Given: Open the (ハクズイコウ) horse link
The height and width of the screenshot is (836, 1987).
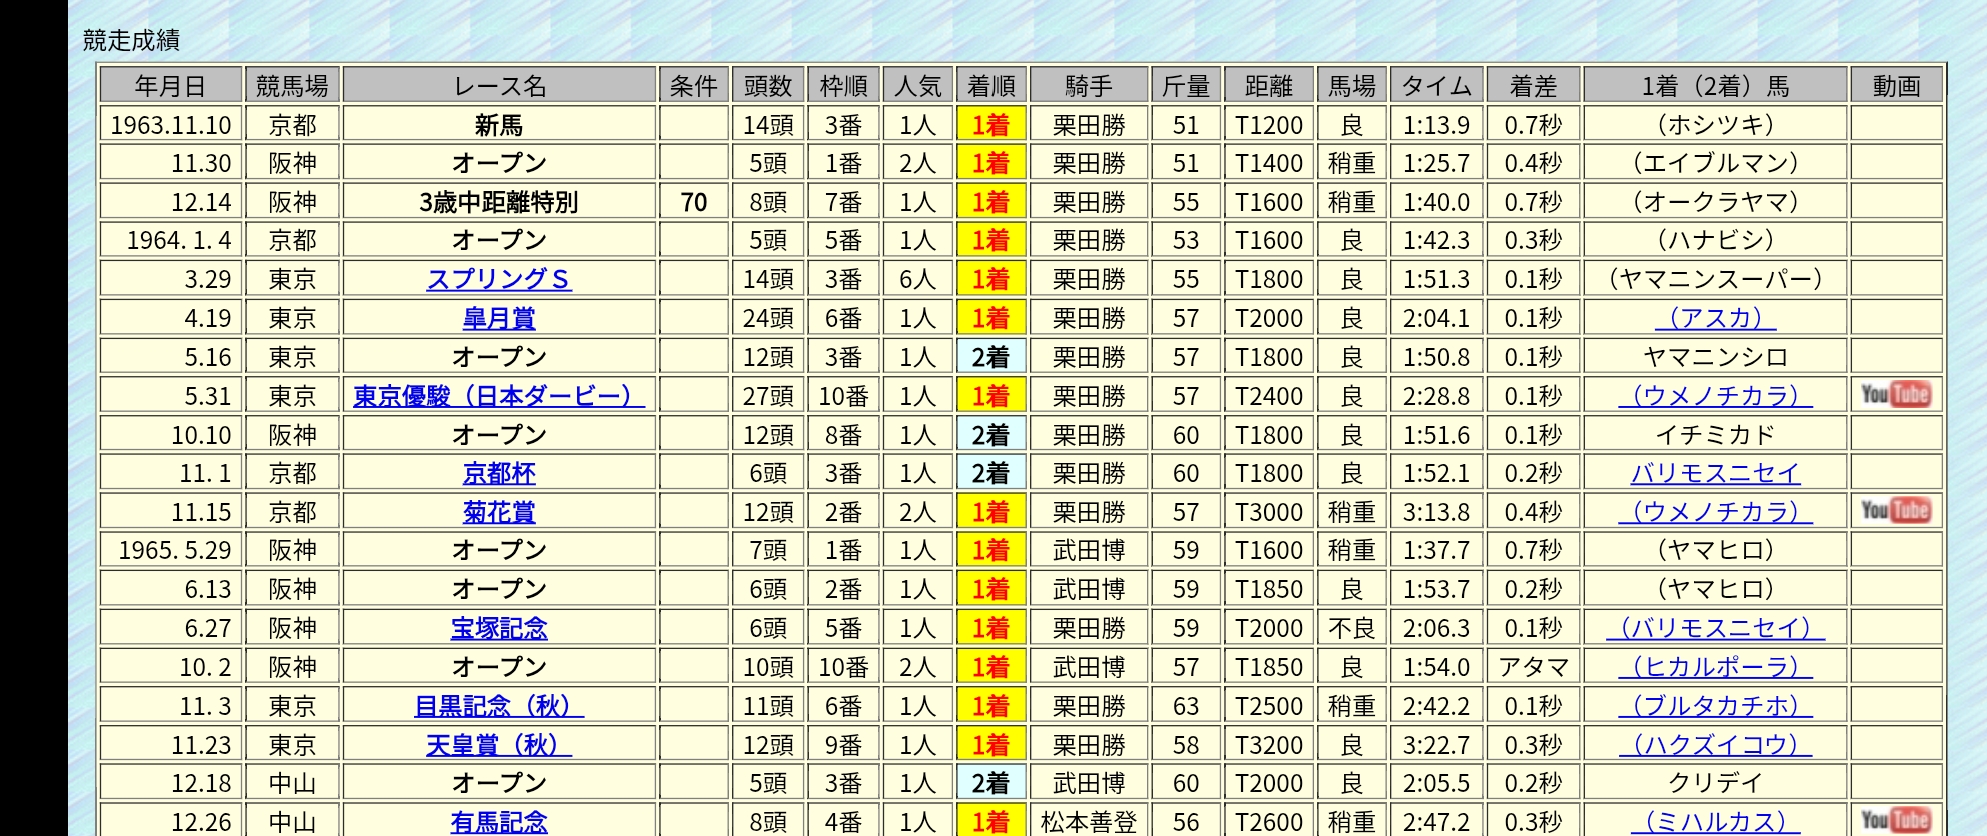Looking at the screenshot, I should click(1715, 745).
